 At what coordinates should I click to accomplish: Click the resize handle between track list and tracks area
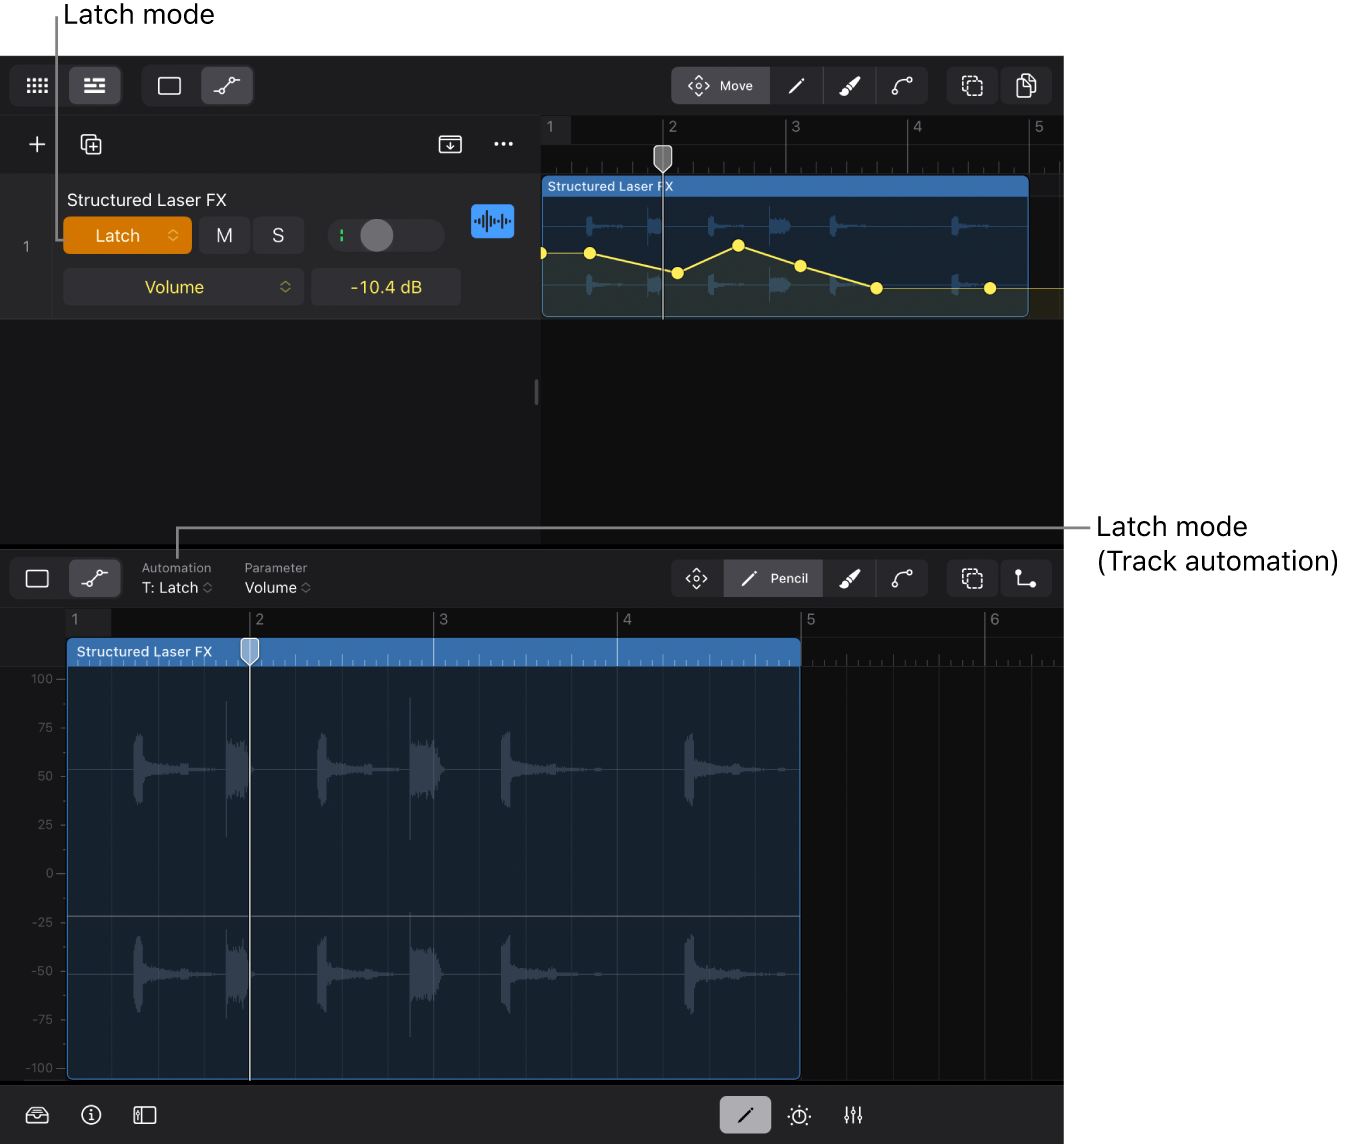536,392
